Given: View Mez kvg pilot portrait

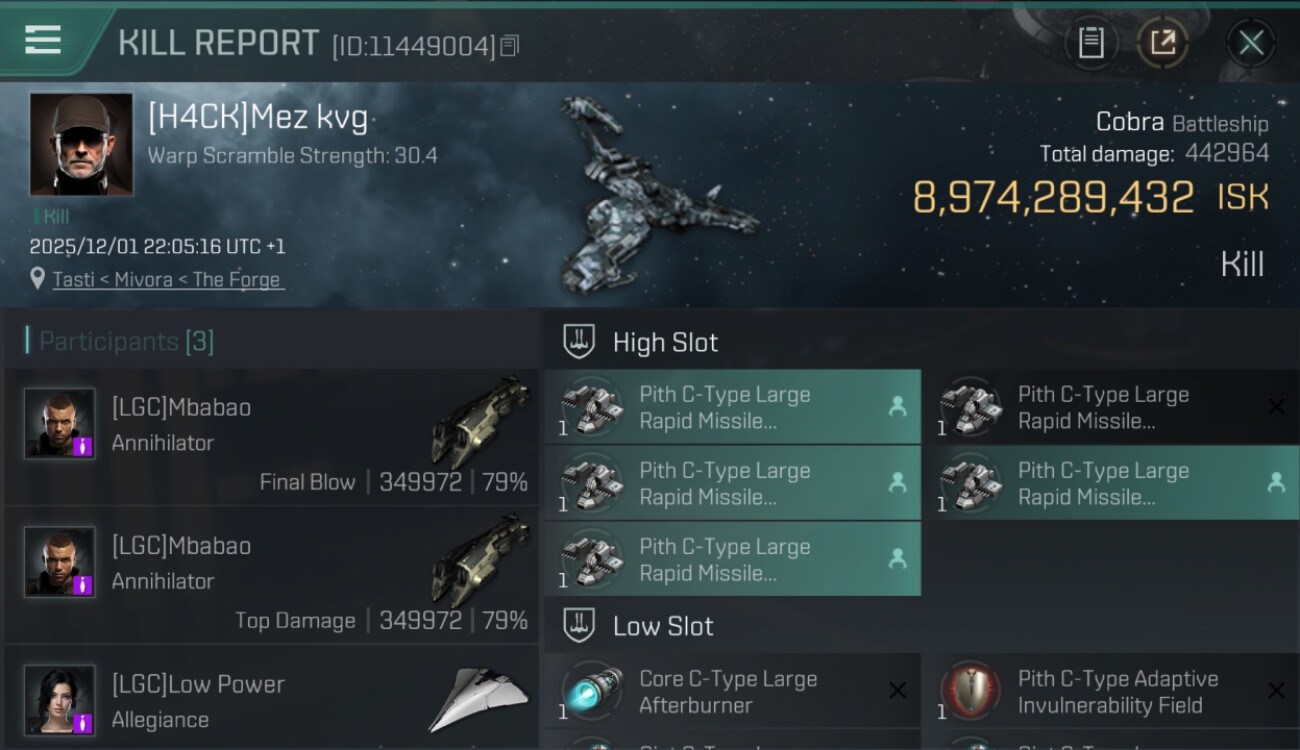Looking at the screenshot, I should [x=81, y=144].
